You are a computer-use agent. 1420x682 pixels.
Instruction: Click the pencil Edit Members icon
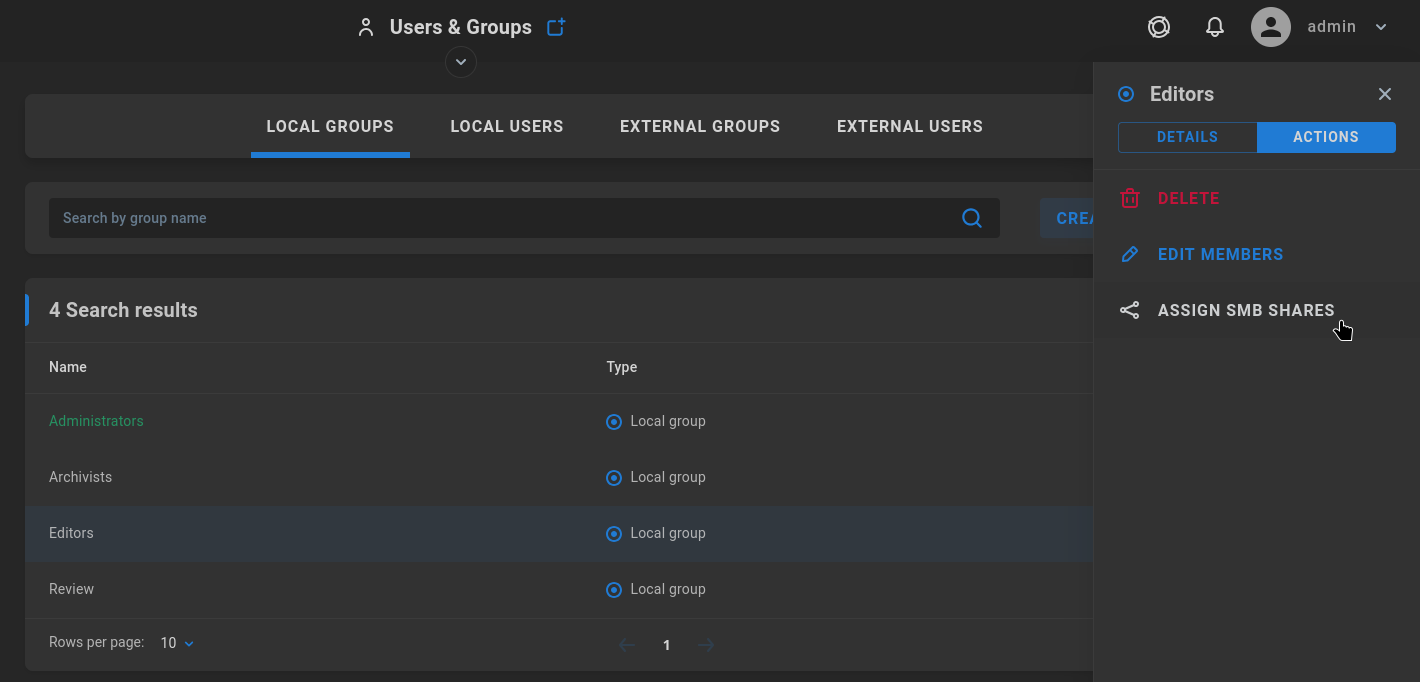(1130, 254)
